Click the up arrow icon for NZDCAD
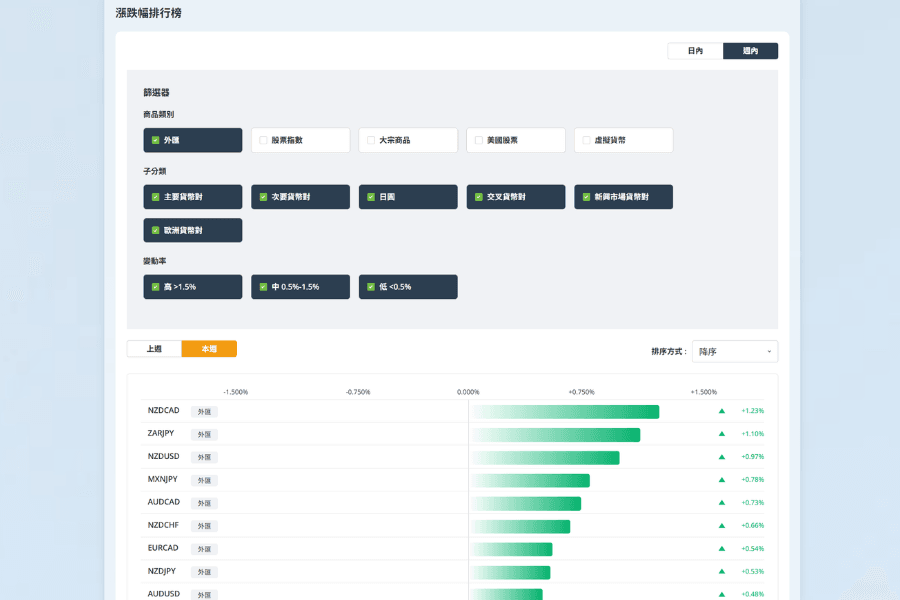Screen dimensions: 900x600 [x=722, y=411]
